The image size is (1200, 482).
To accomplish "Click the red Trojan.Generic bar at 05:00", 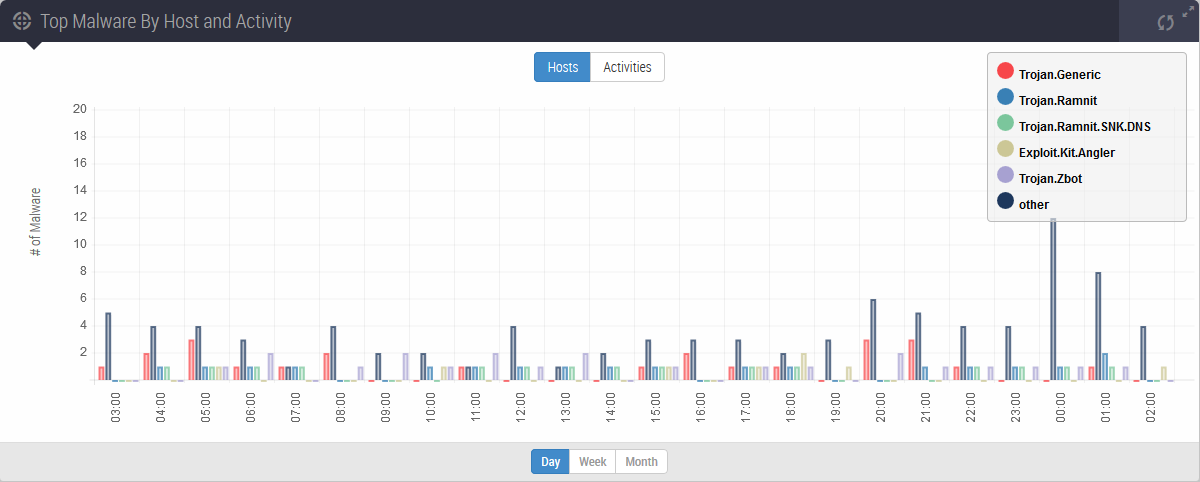I will 191,360.
